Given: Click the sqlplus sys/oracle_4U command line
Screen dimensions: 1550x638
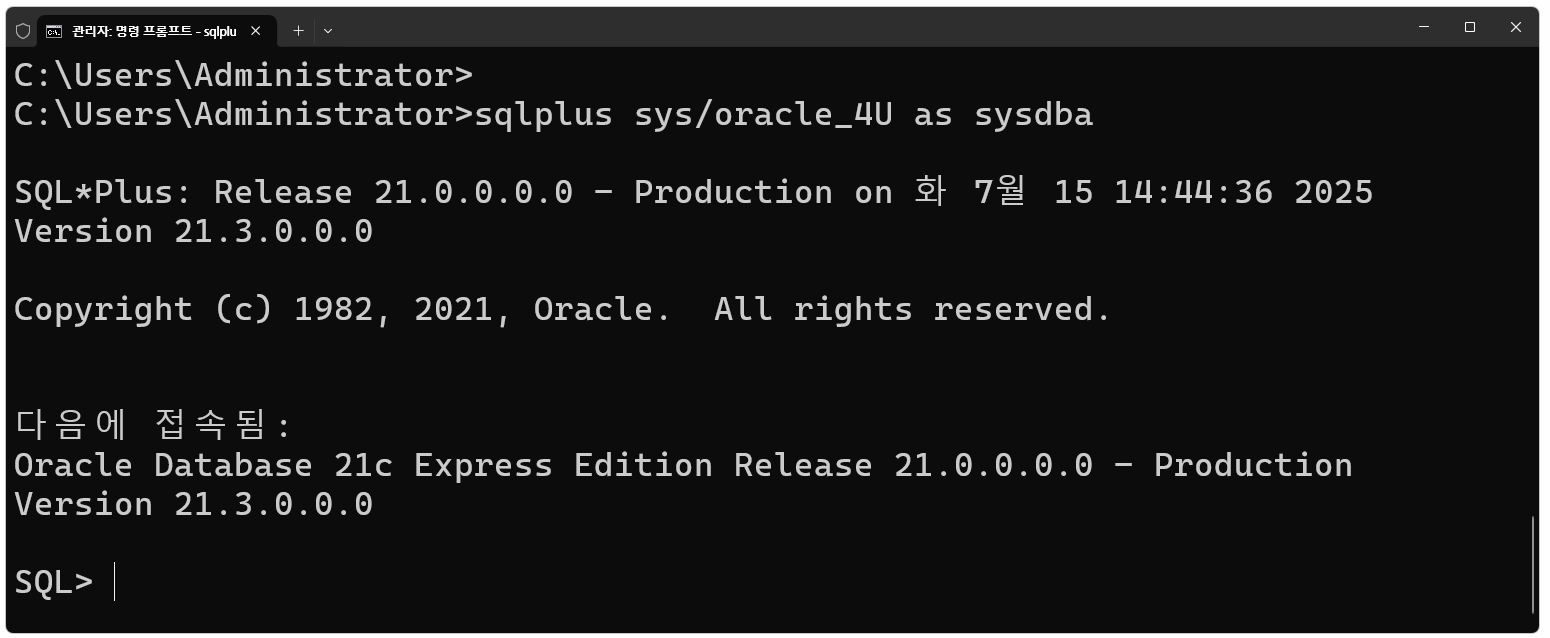Looking at the screenshot, I should pos(553,114).
